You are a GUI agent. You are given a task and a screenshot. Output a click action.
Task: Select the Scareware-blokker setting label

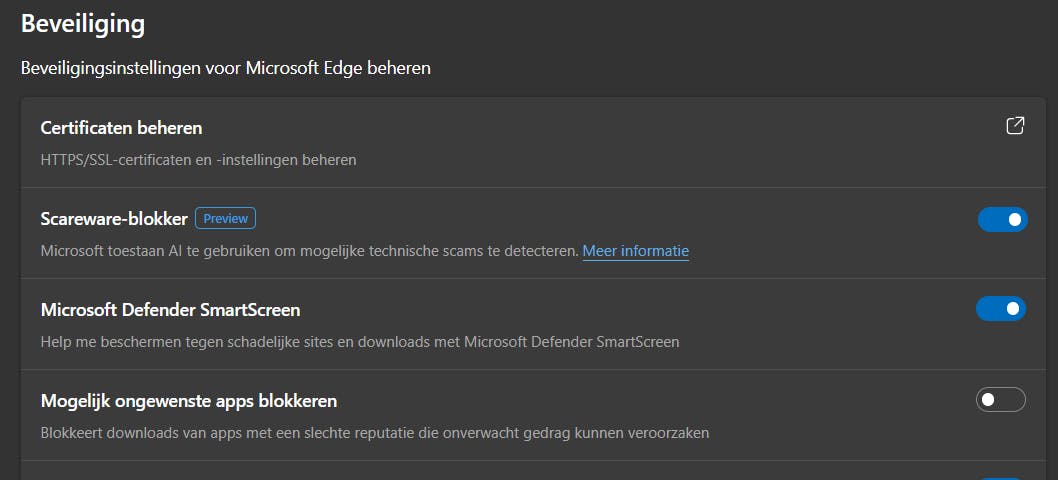(114, 218)
